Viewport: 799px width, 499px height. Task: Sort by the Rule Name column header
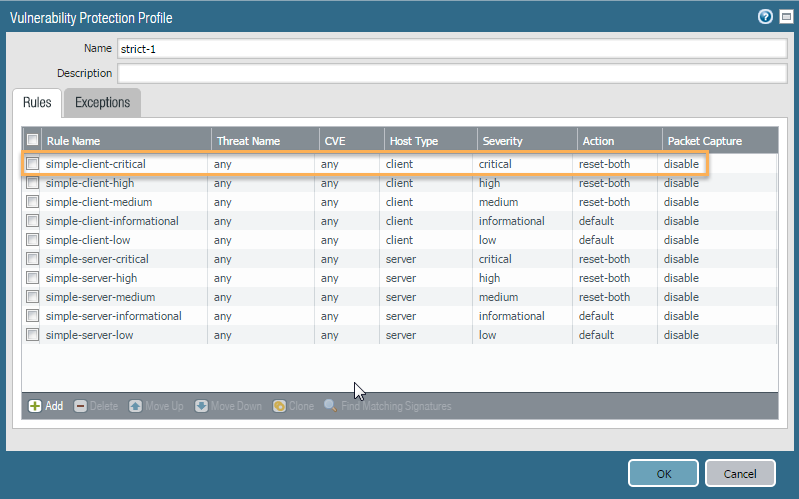(x=73, y=141)
